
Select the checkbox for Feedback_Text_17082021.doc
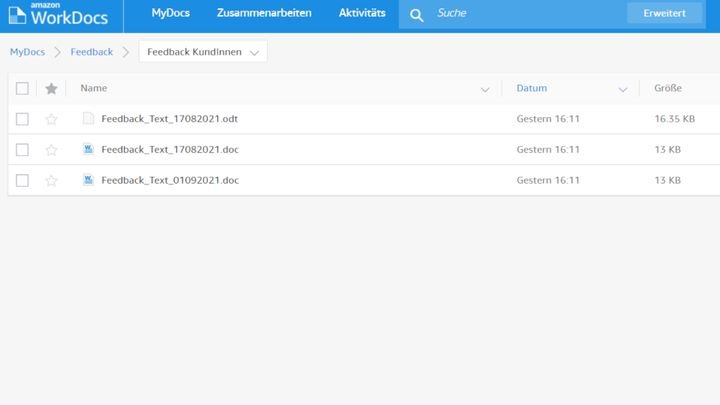point(22,150)
